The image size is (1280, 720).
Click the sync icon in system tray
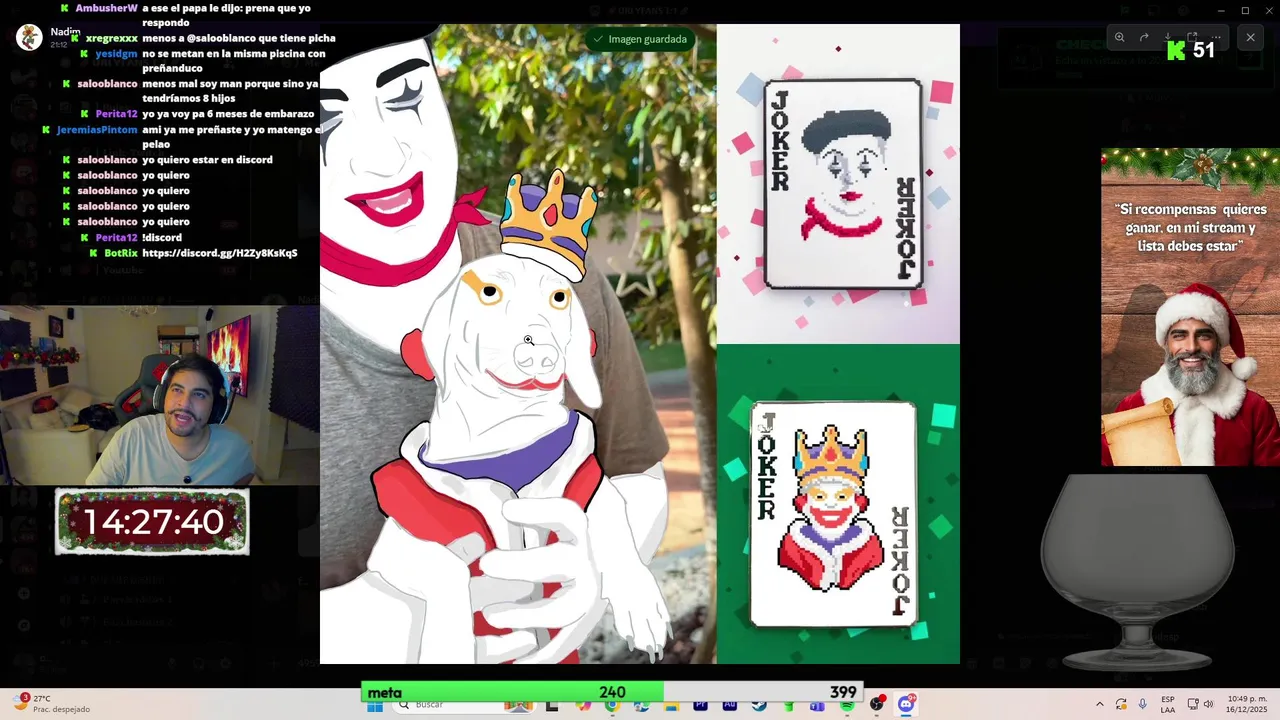pyautogui.click(x=1121, y=705)
